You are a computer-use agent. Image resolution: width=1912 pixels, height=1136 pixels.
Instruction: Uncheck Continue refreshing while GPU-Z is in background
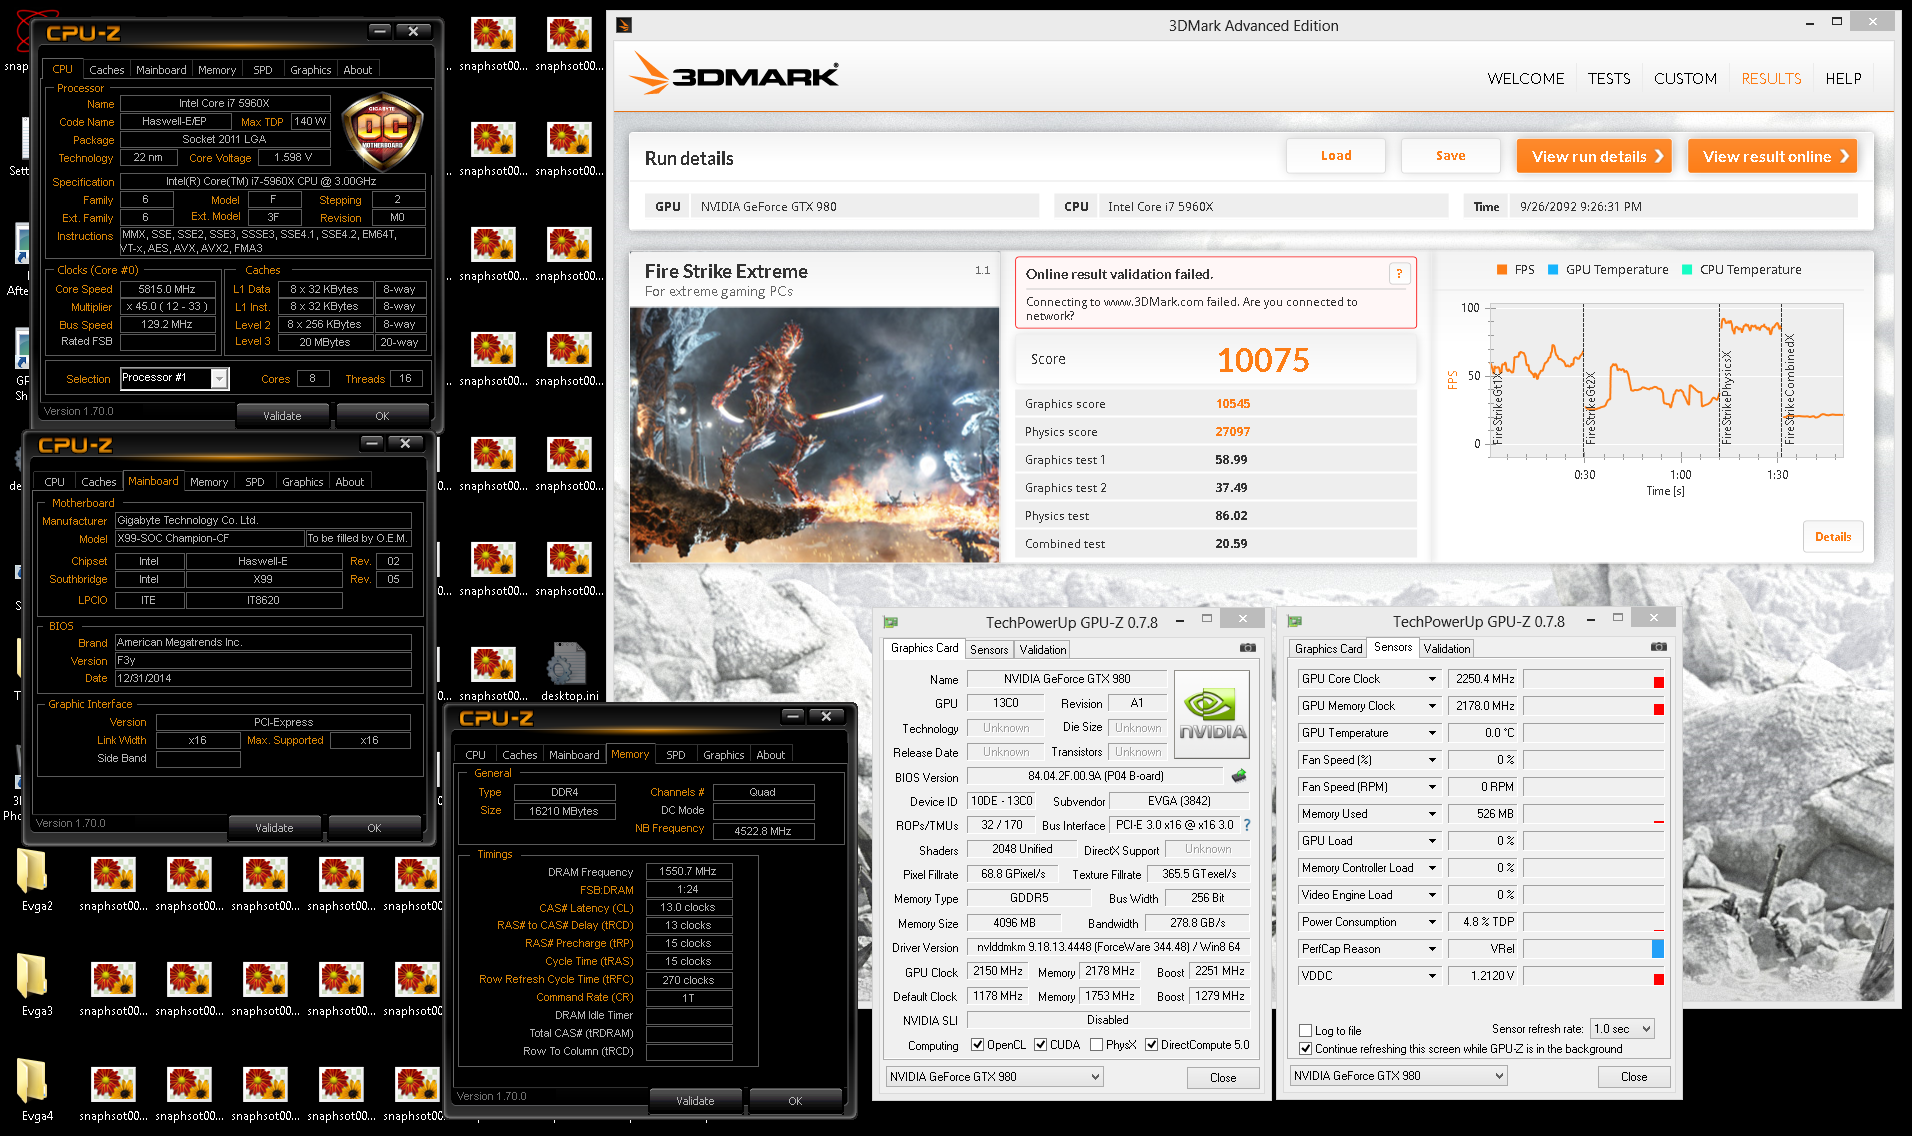tap(1305, 1049)
